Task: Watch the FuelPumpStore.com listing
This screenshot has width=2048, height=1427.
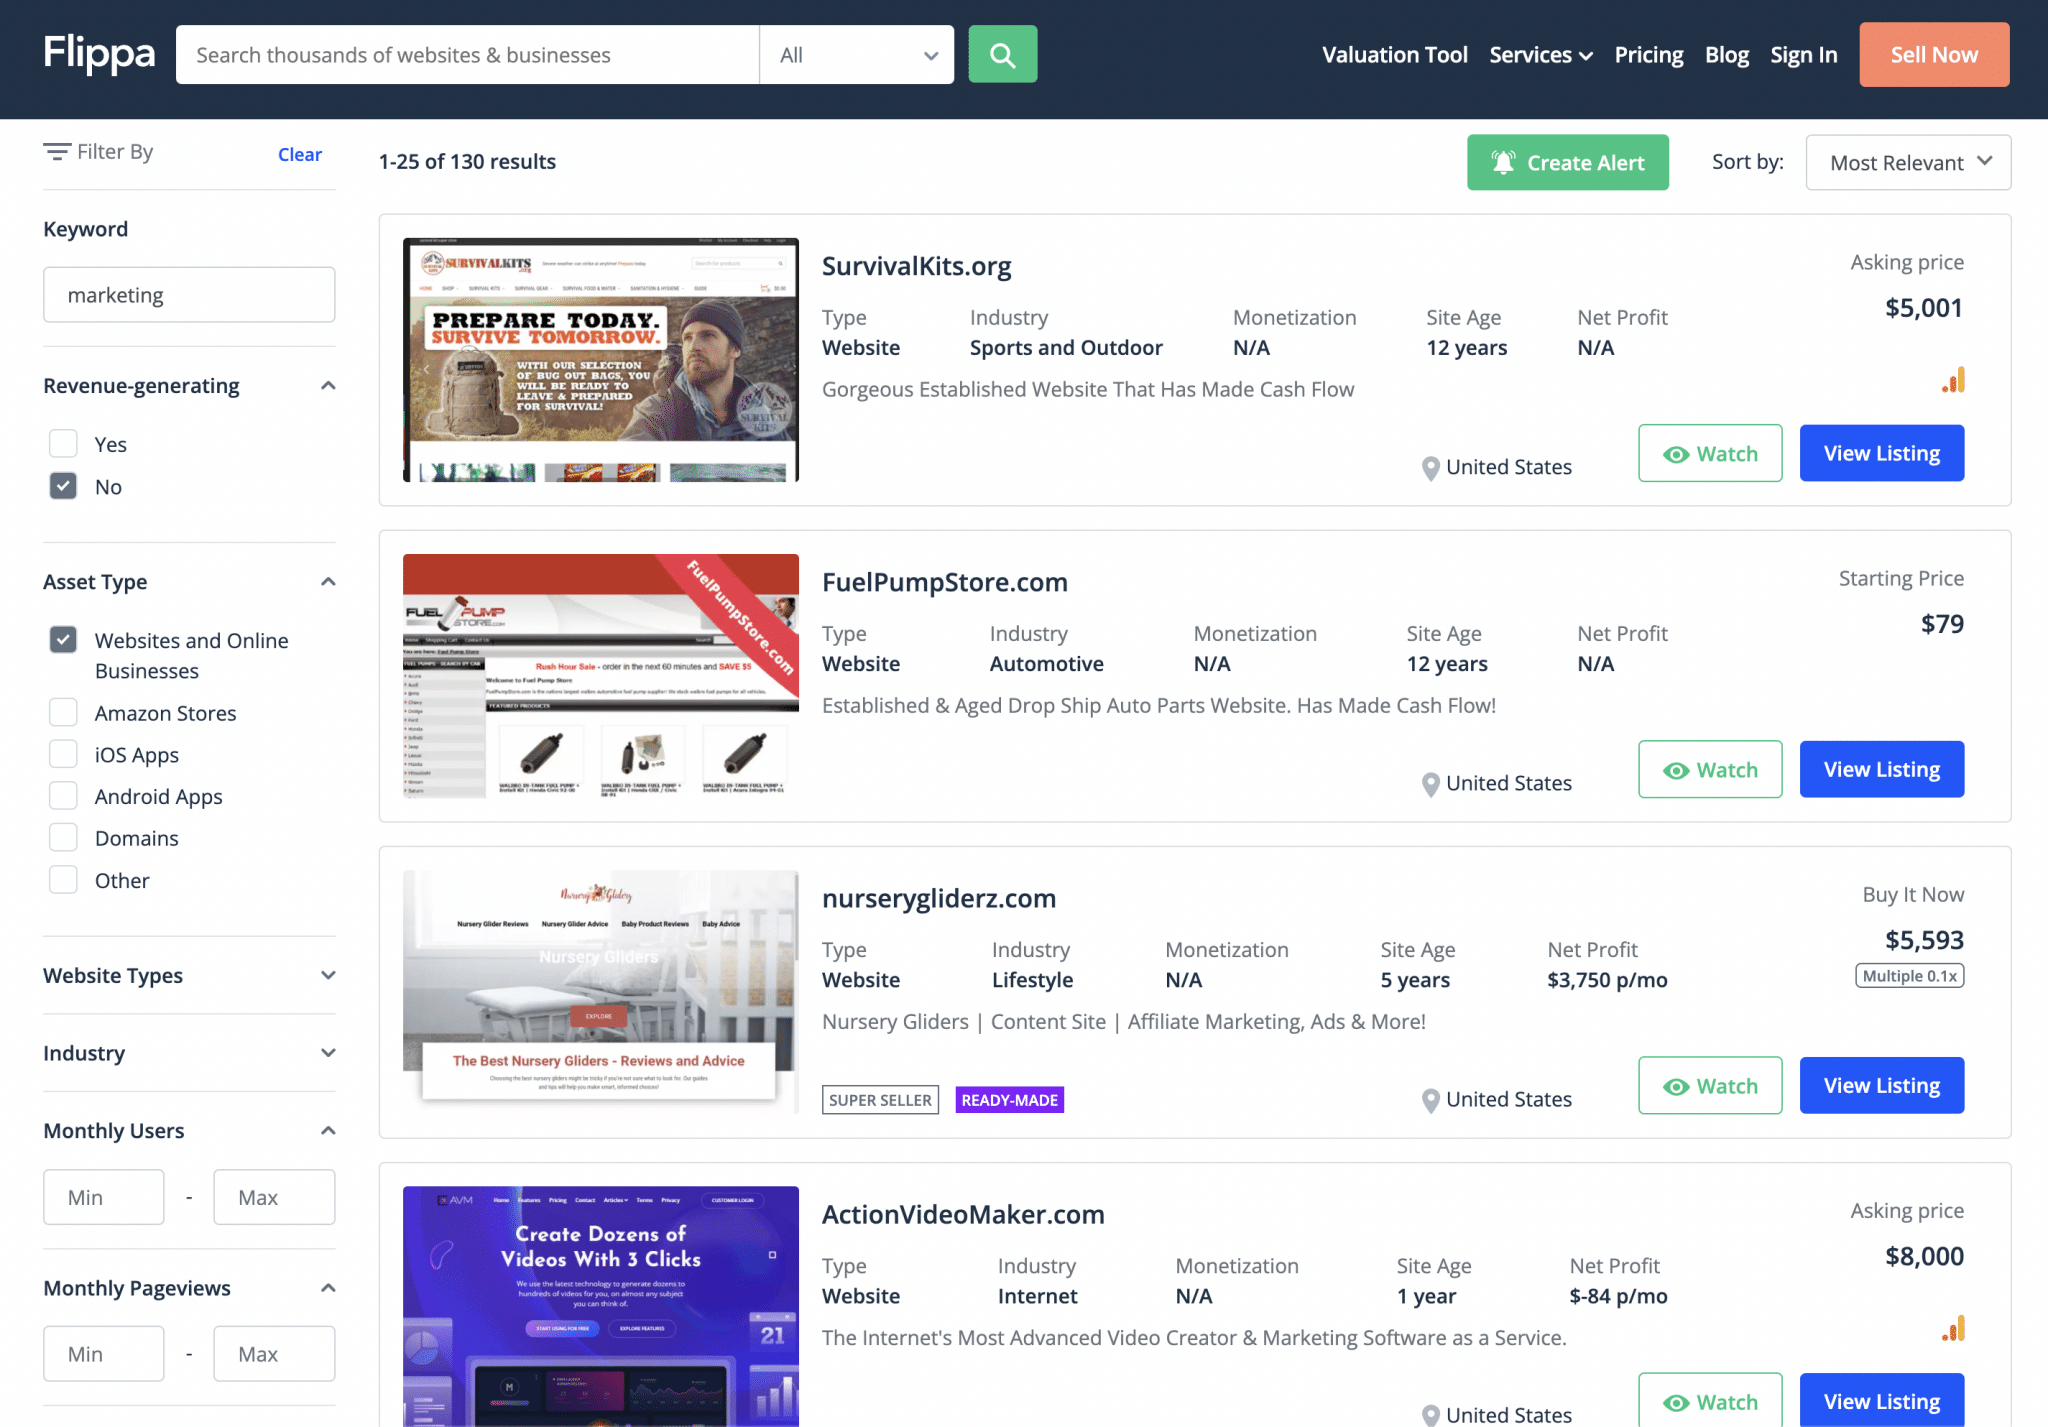Action: click(1710, 769)
